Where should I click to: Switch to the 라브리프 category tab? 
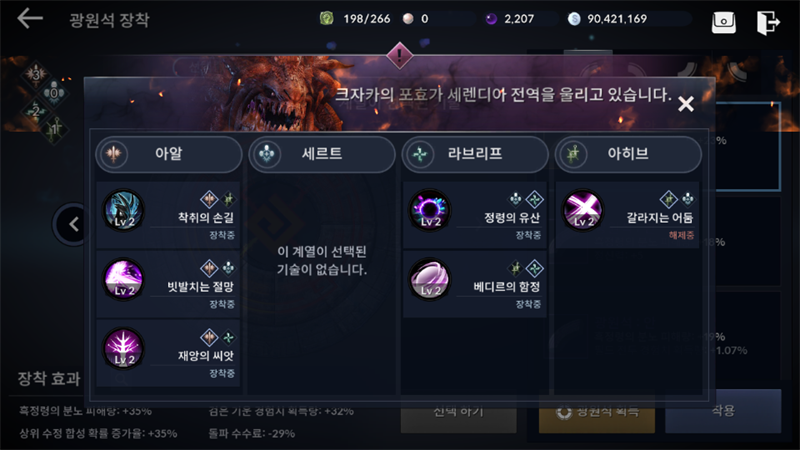[475, 154]
